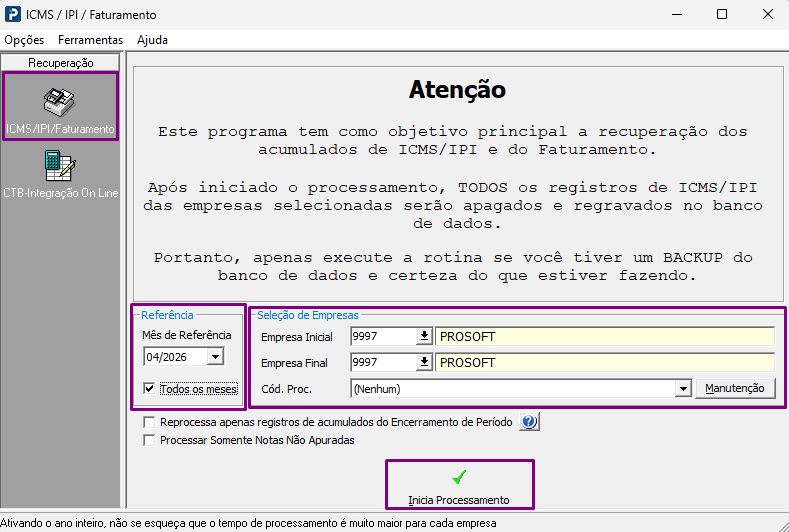The width and height of the screenshot is (789, 532).
Task: Click the Cód. Proc. (Nenhum) value field
Action: click(513, 389)
